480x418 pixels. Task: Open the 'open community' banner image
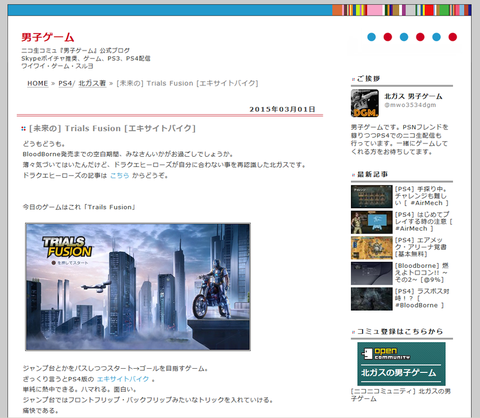tap(401, 364)
